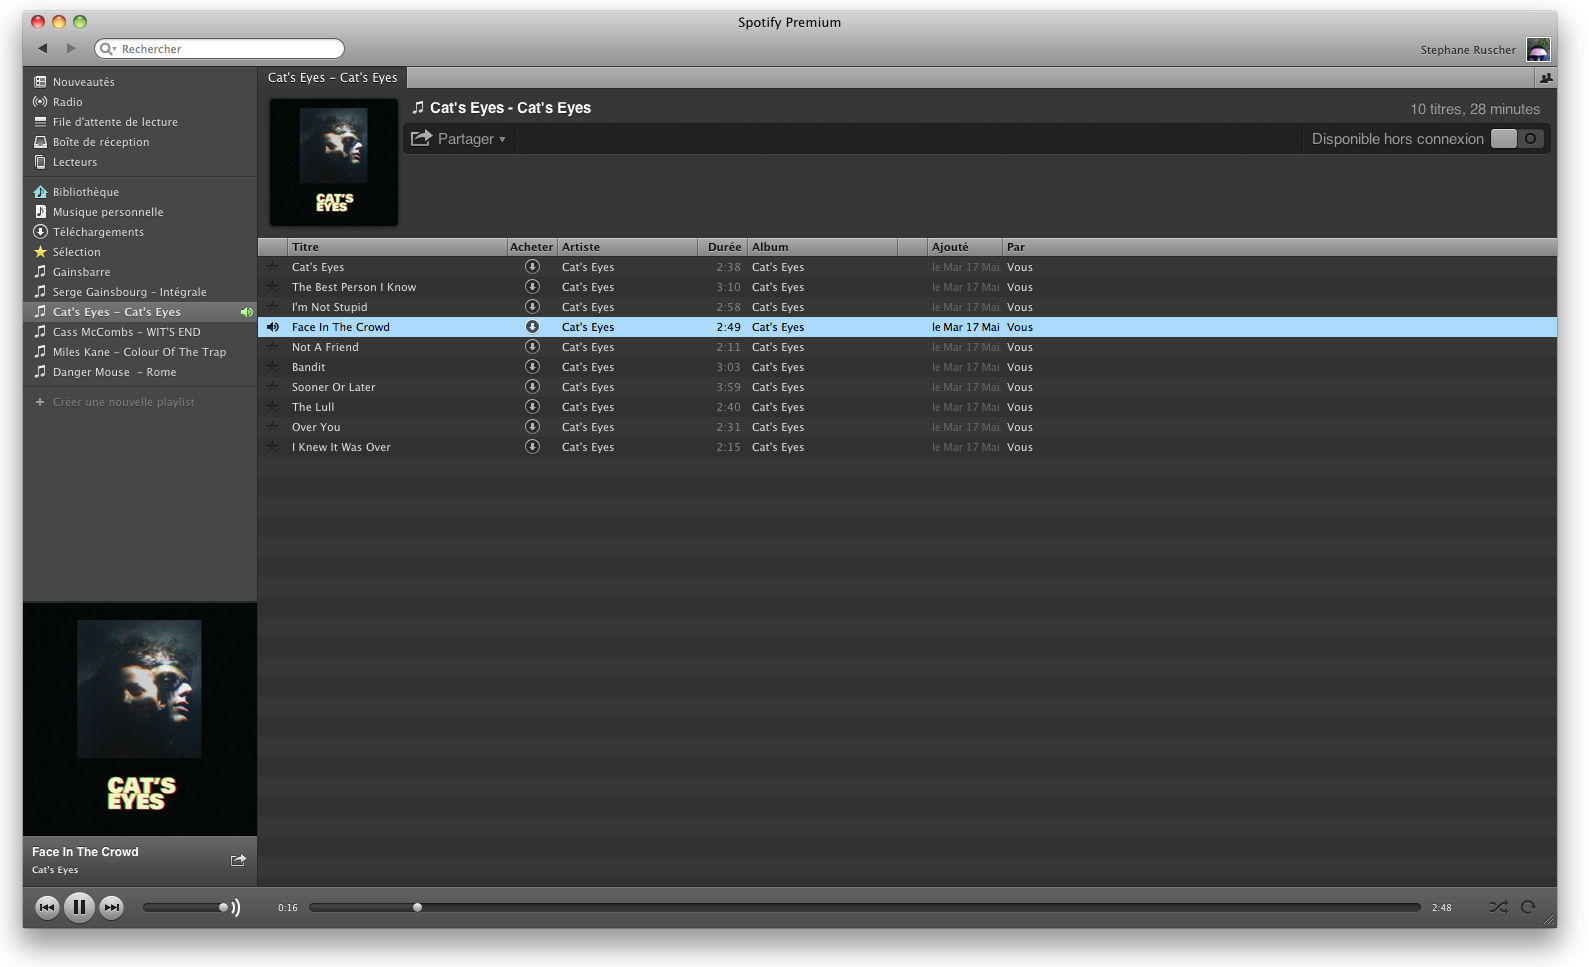This screenshot has width=1589, height=967.
Task: Click the buy icon for Bandit
Action: tap(532, 367)
